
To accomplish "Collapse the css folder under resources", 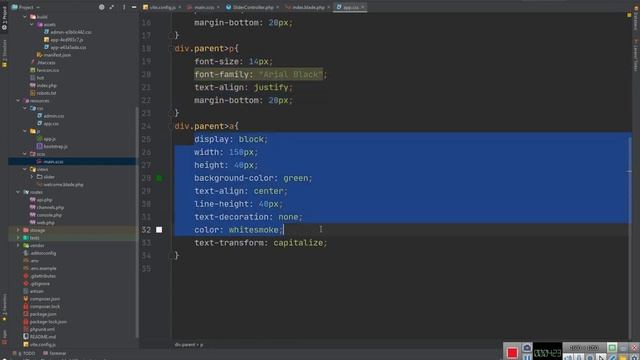I will 25,109.
